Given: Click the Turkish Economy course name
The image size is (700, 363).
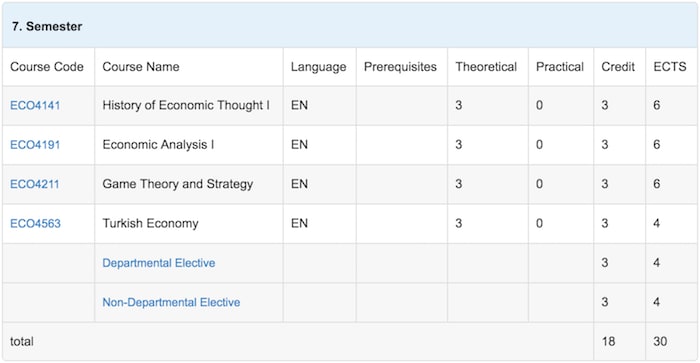Looking at the screenshot, I should click(x=150, y=223).
